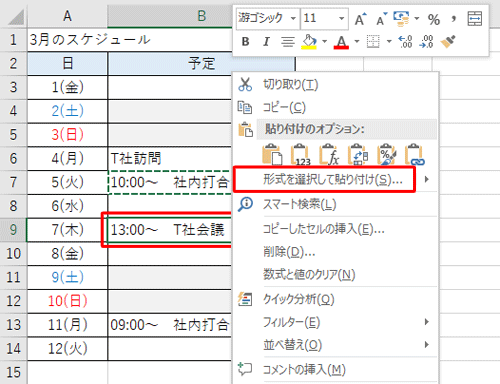
Task: Select column A header
Action: (x=68, y=16)
